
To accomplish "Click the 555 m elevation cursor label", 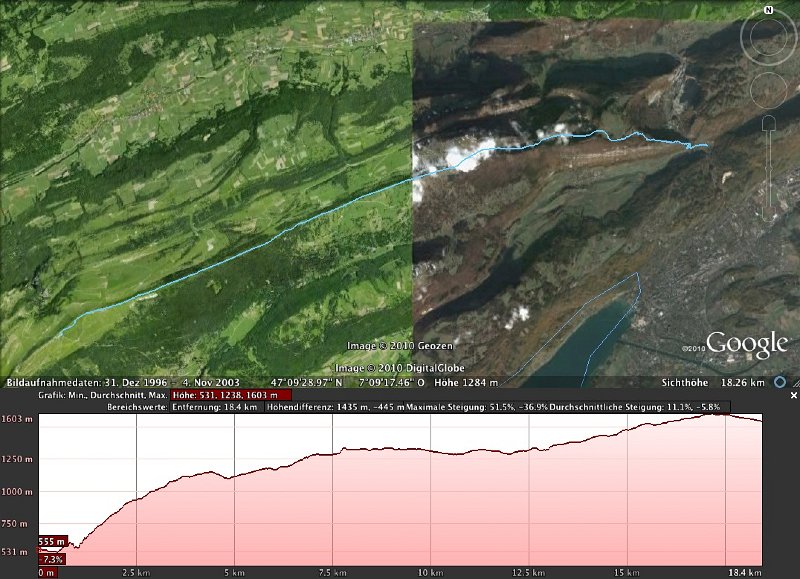I will click(x=53, y=542).
